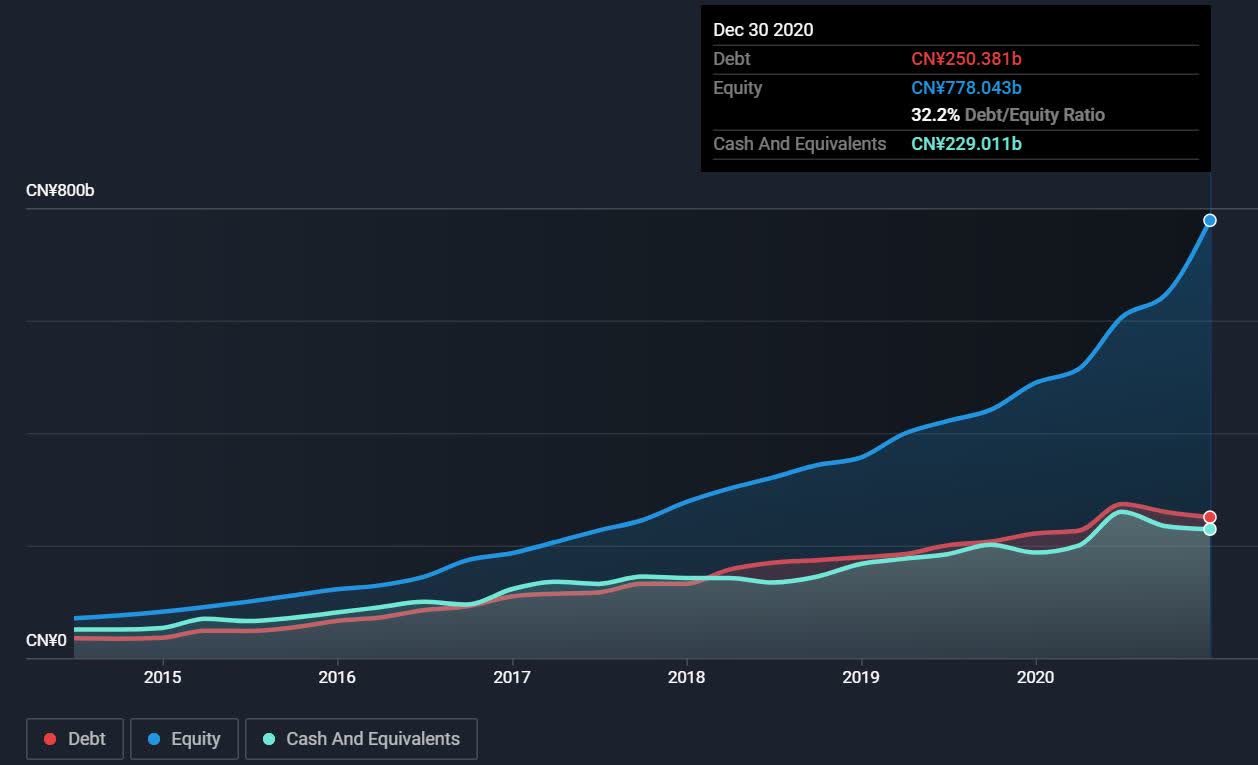Click the blue dot in Equity legend
Image resolution: width=1258 pixels, height=765 pixels.
154,740
